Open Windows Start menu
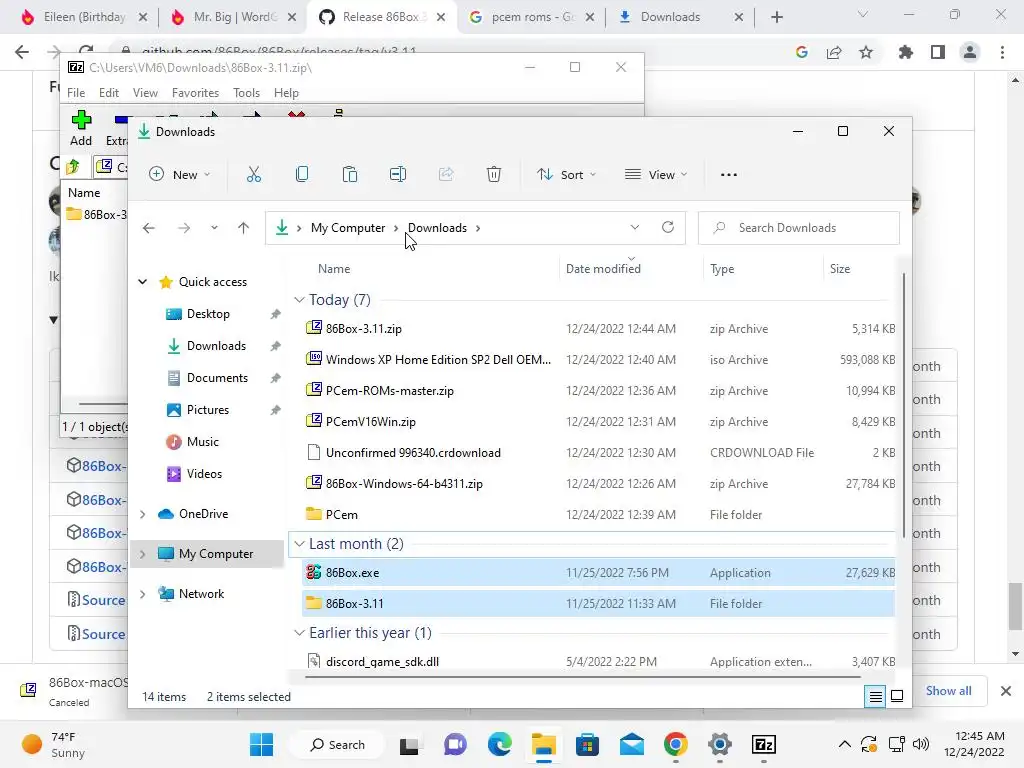The width and height of the screenshot is (1024, 768). coord(262,744)
